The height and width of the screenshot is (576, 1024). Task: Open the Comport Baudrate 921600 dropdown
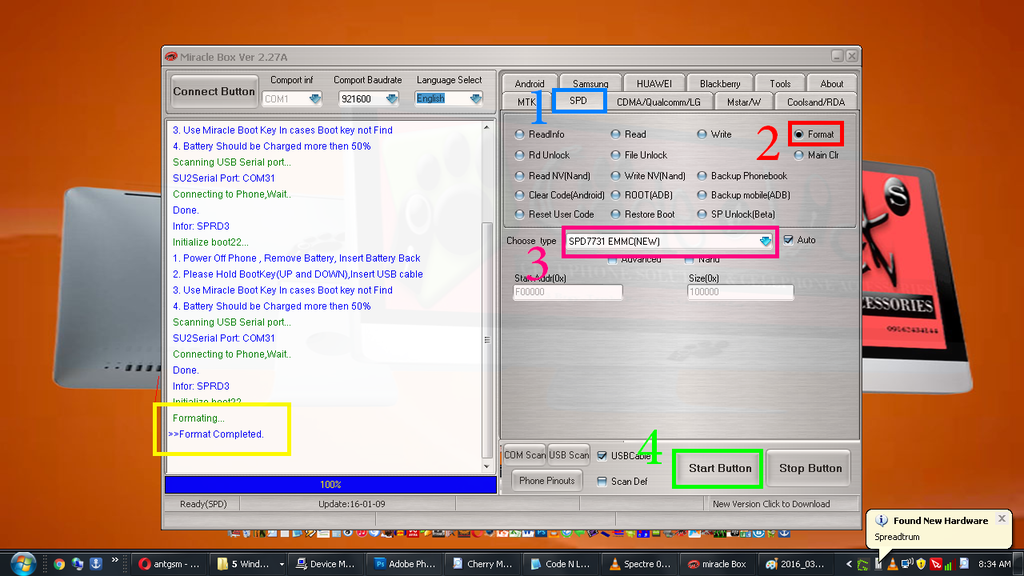[391, 99]
